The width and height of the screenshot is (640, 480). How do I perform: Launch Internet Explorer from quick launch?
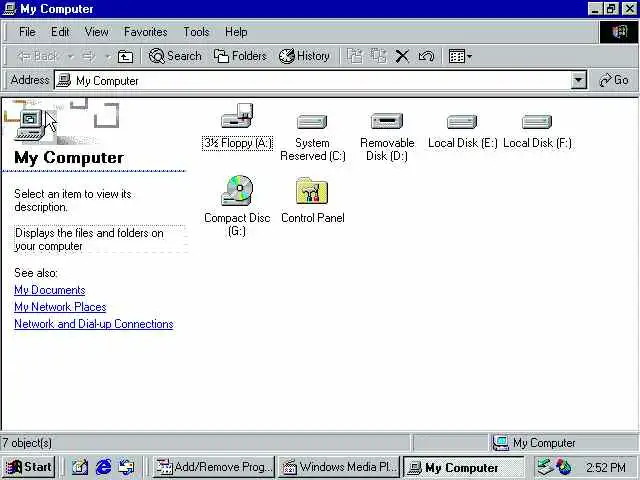coord(103,467)
